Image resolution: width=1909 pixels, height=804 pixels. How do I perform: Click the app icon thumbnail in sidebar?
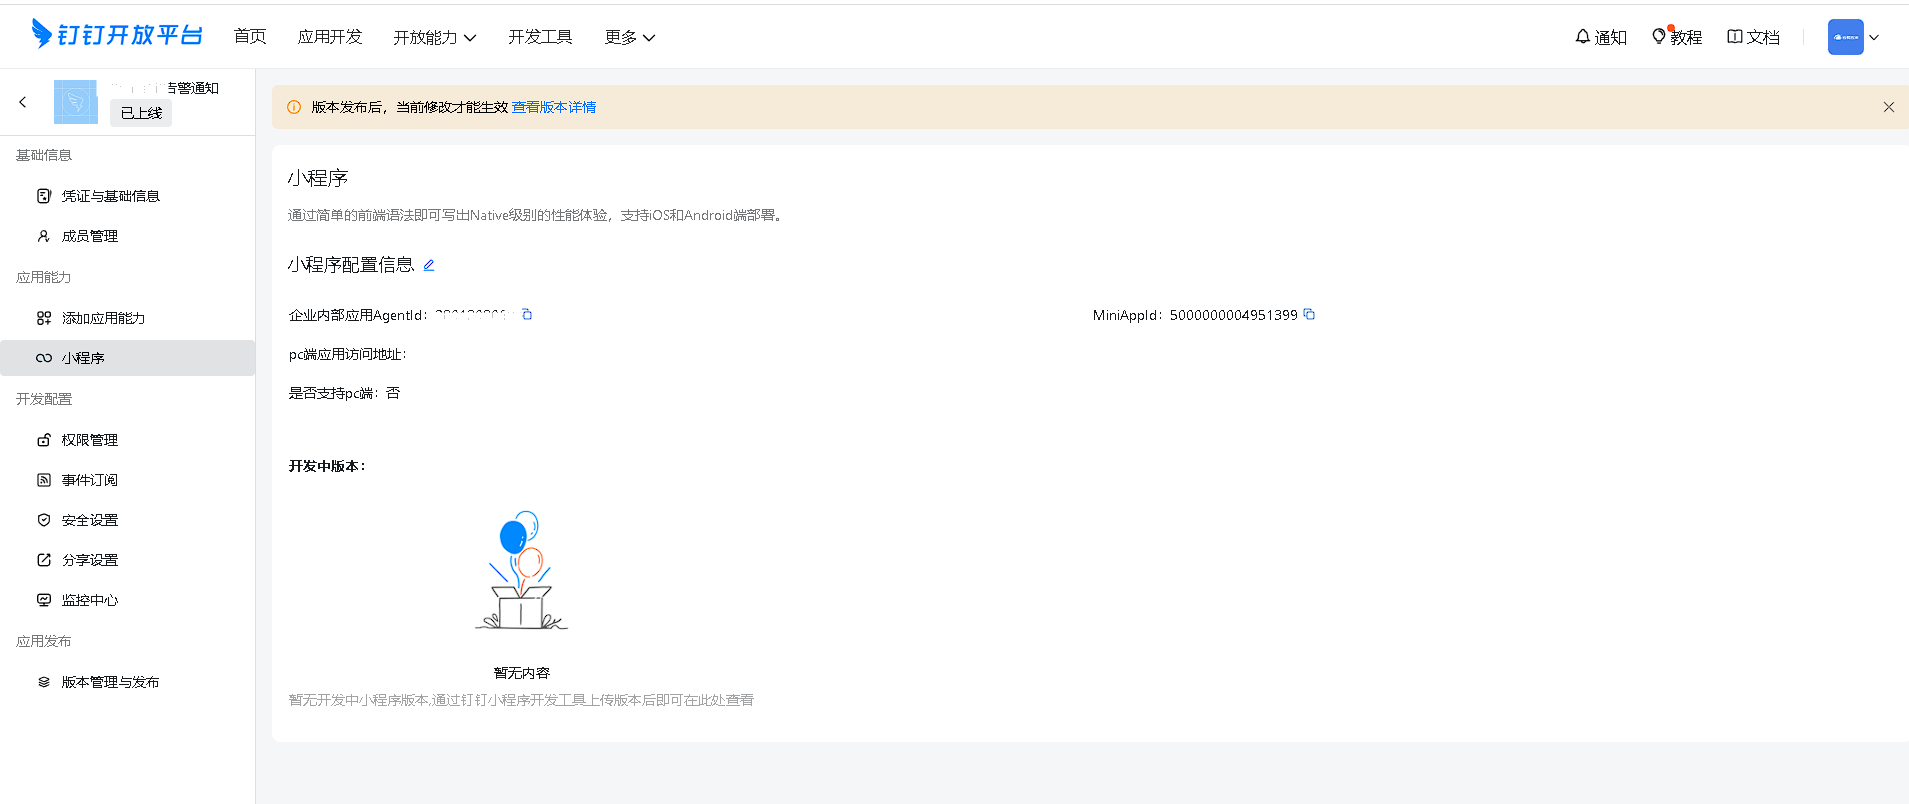pyautogui.click(x=76, y=102)
